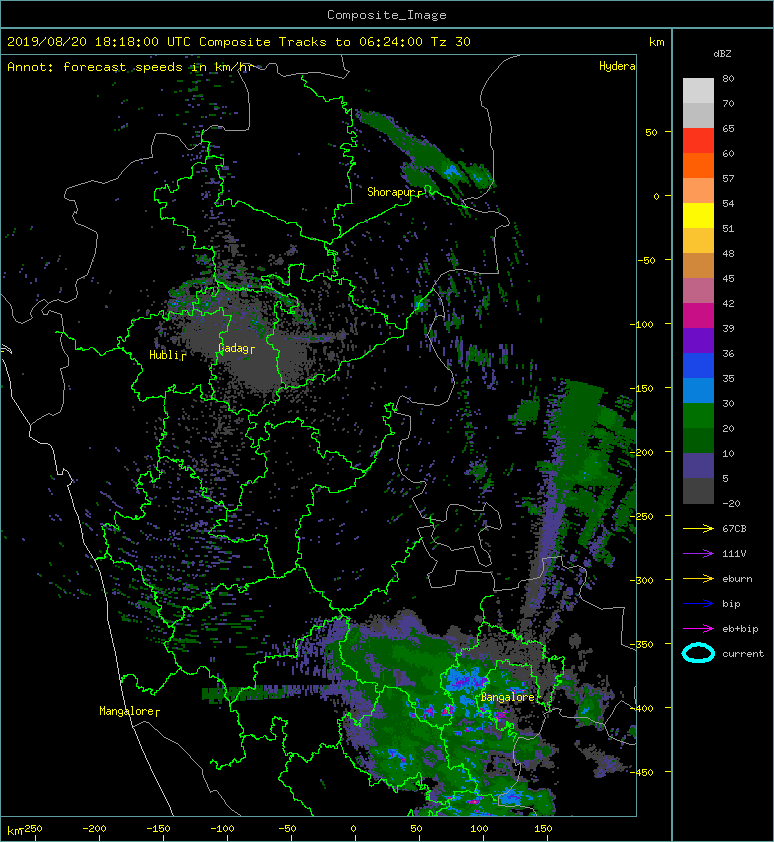Click the -450 value on vertical axis
Screen dimensions: 774x842
point(643,772)
